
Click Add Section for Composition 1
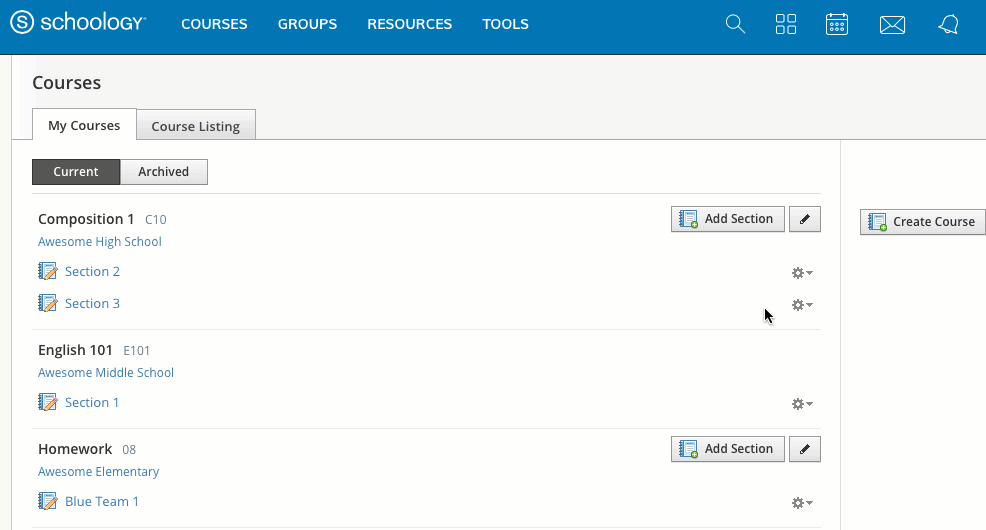coord(727,219)
